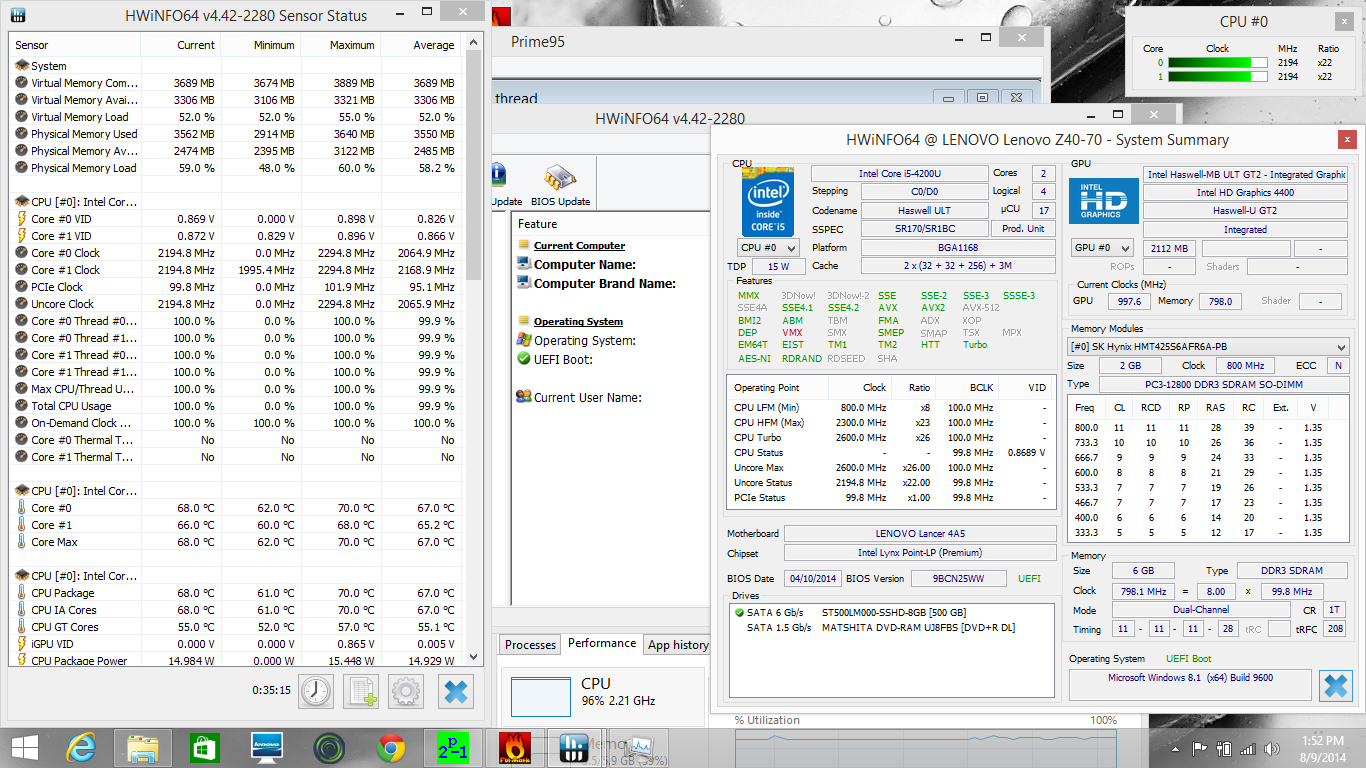Screen dimensions: 1366x768
Task: Open the GPU #0 selector dropdown
Action: point(1102,248)
